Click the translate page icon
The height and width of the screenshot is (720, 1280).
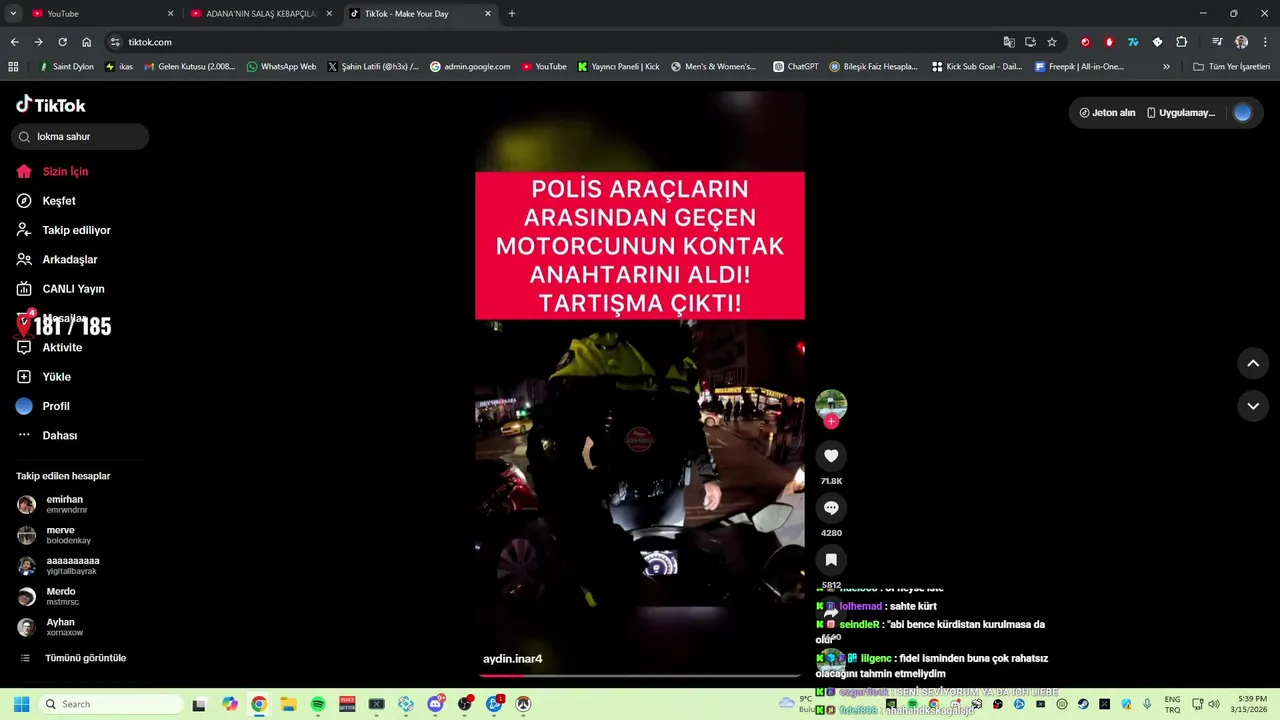click(1009, 42)
